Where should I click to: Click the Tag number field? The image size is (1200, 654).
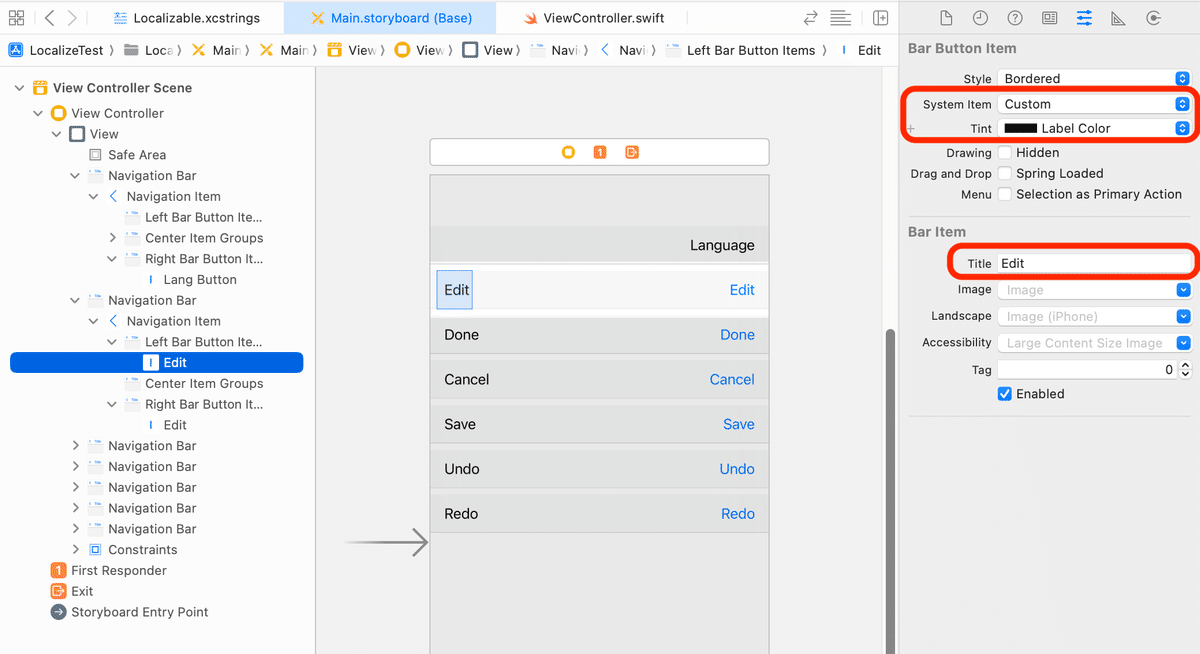pos(1087,369)
